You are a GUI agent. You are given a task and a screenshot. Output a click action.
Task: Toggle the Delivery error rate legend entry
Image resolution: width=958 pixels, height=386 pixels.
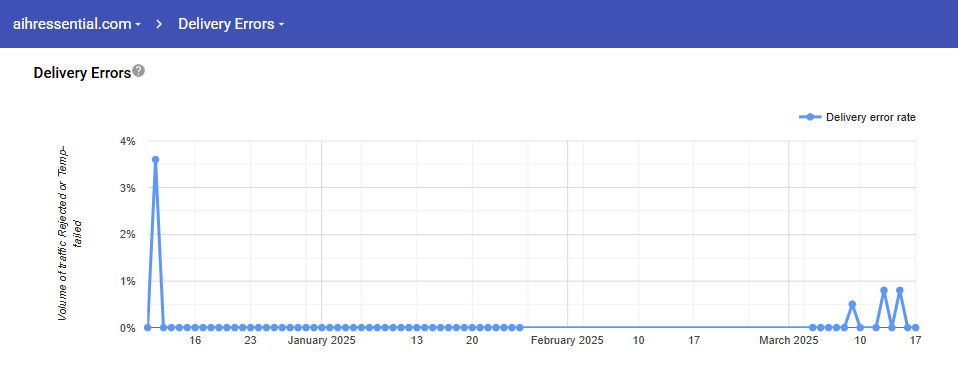[x=857, y=117]
